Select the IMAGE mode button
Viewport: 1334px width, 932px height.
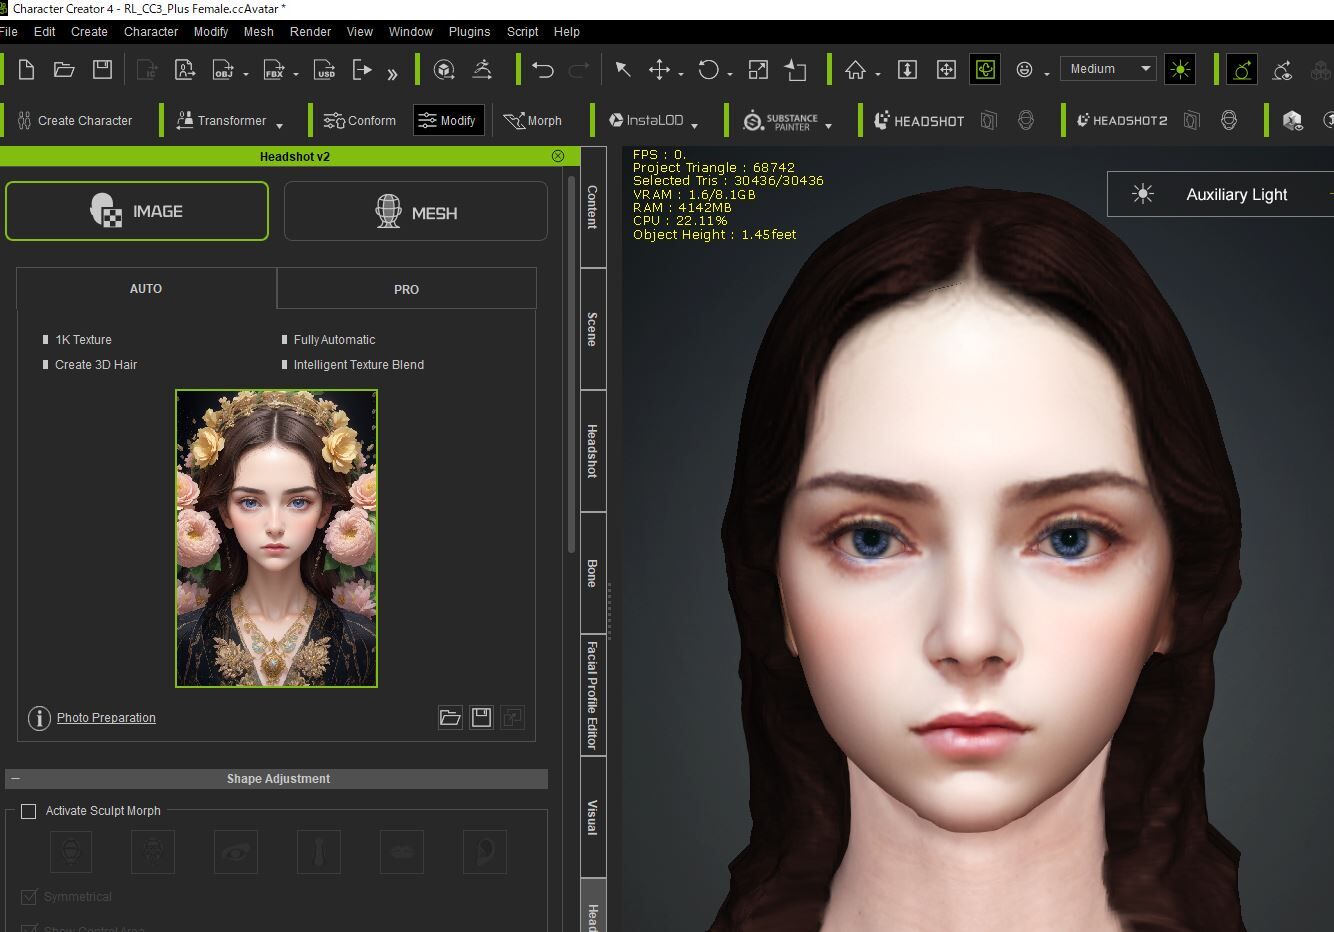(x=137, y=211)
